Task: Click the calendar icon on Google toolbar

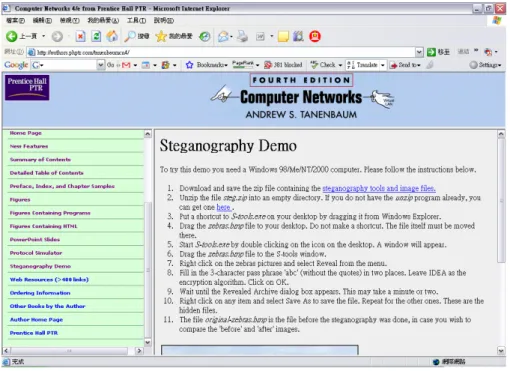Action: [146, 65]
